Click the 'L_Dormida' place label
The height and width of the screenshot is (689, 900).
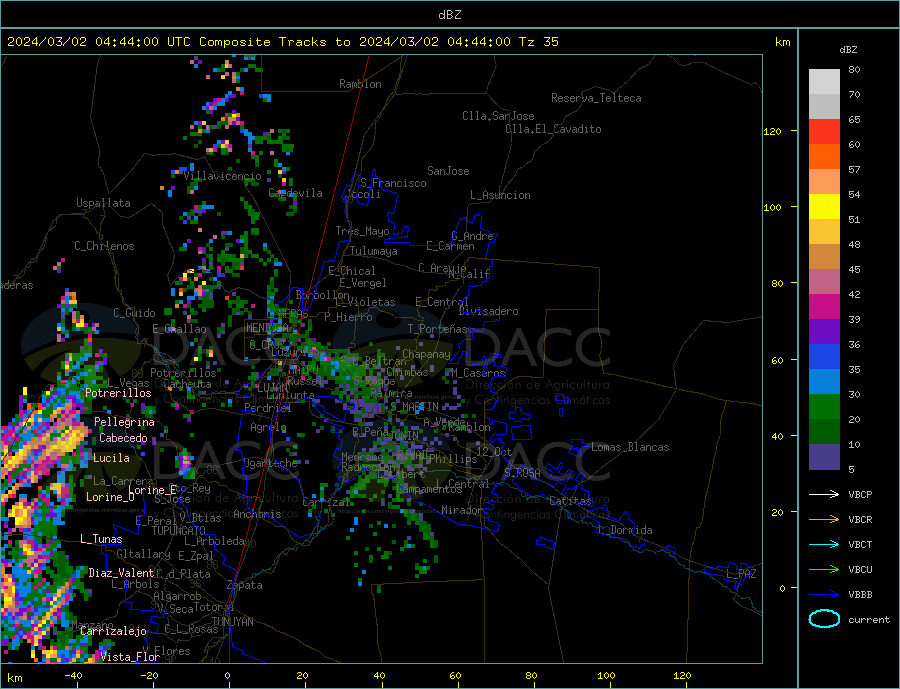[x=628, y=530]
